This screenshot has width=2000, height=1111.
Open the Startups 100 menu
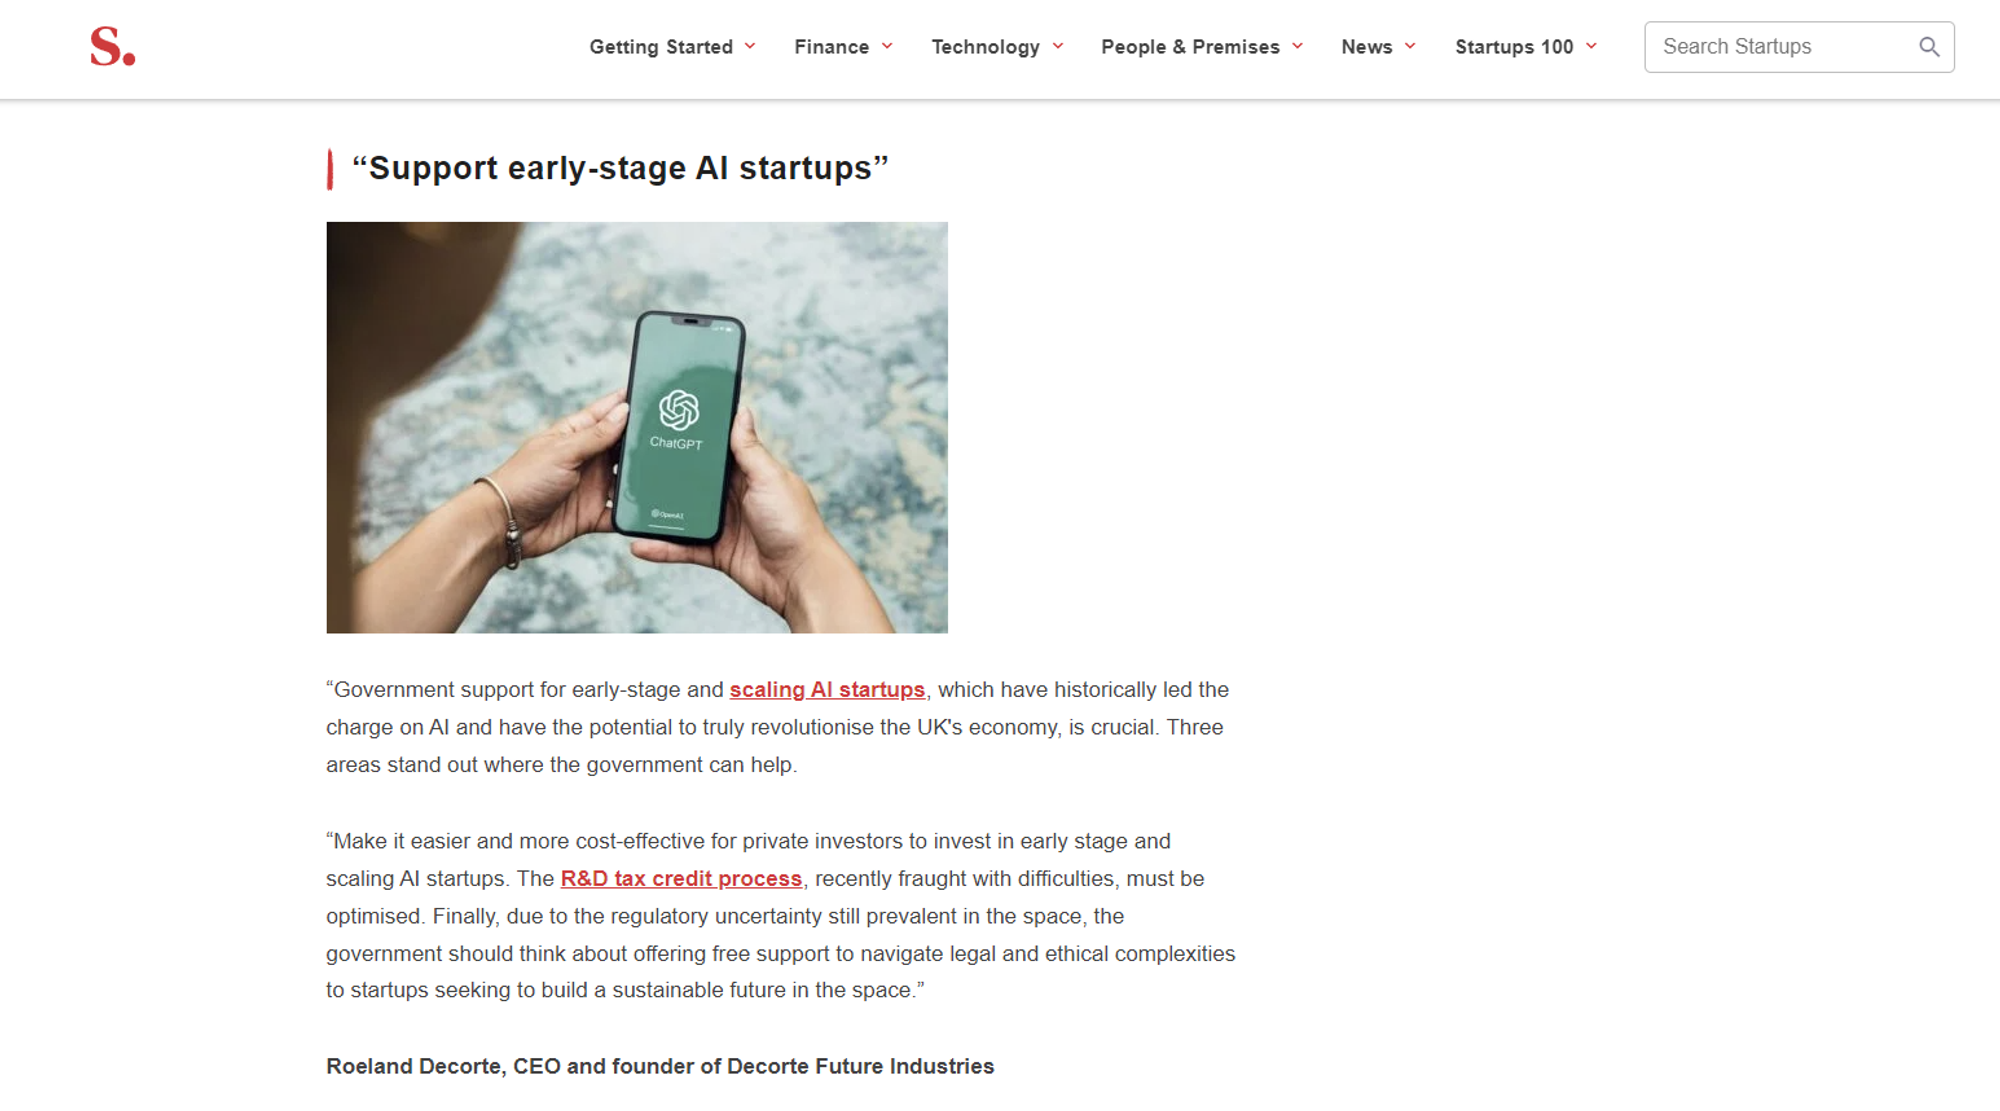pyautogui.click(x=1514, y=47)
